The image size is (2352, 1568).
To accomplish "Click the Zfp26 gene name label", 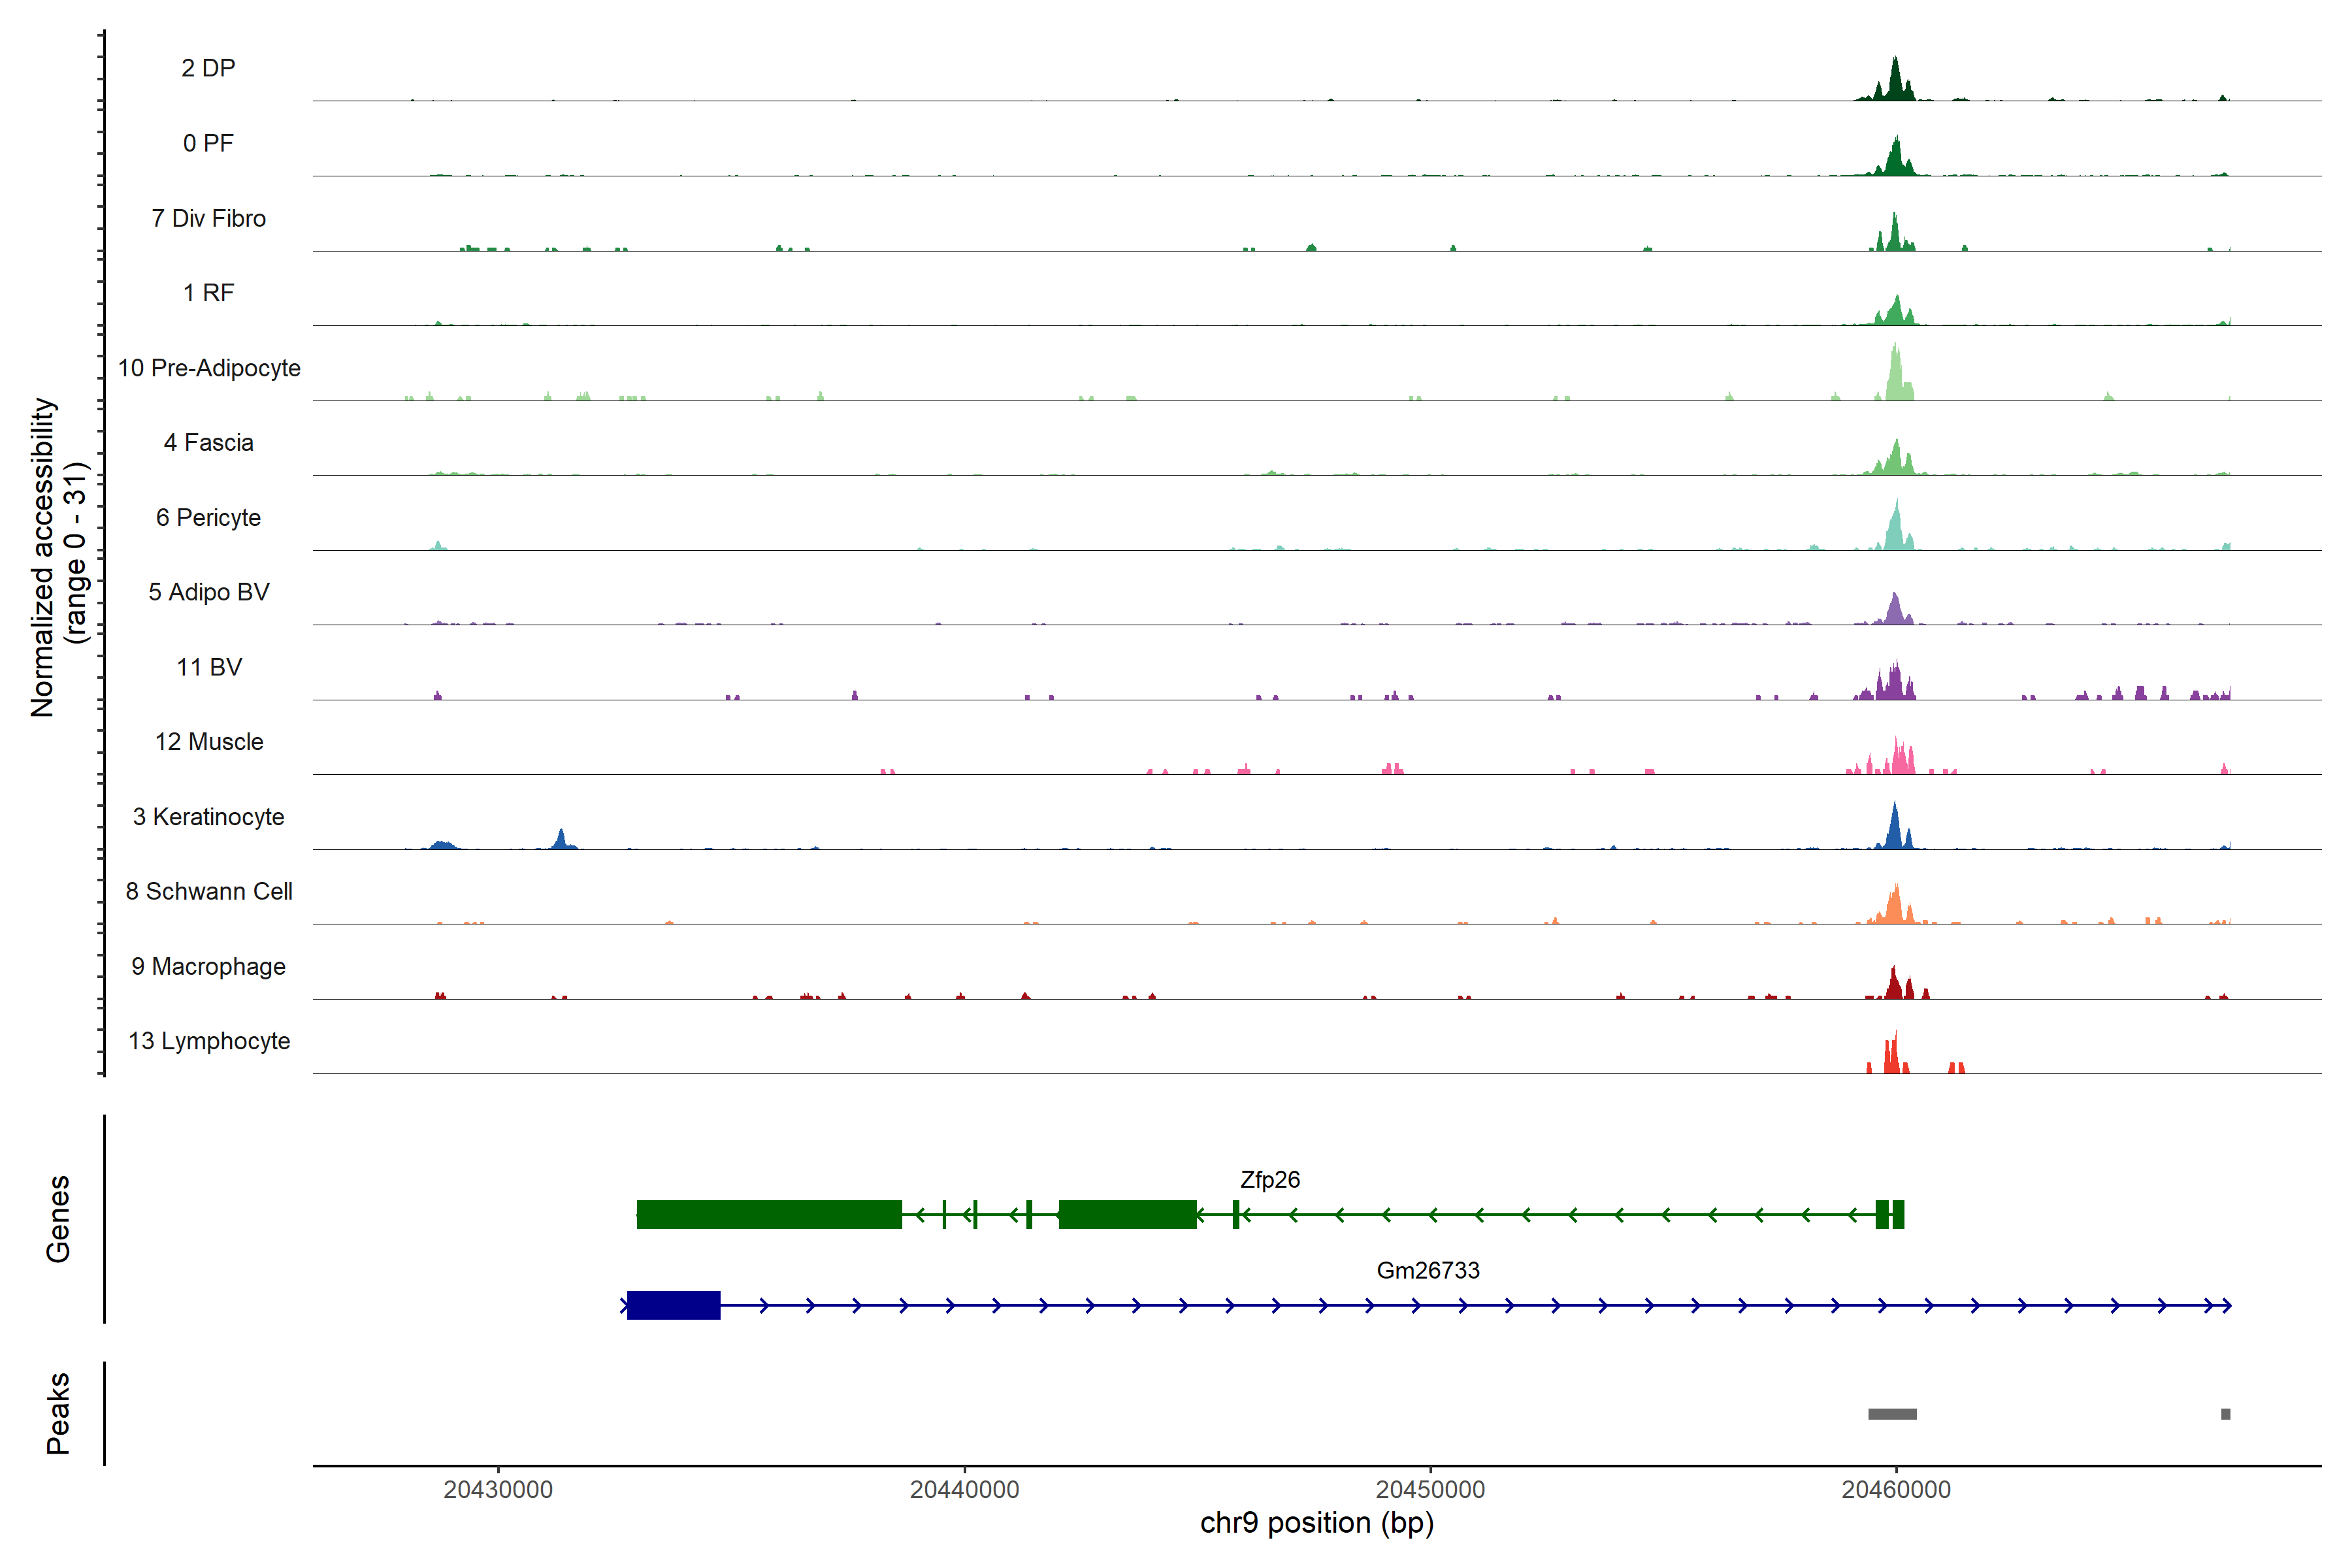I will pos(1269,1180).
